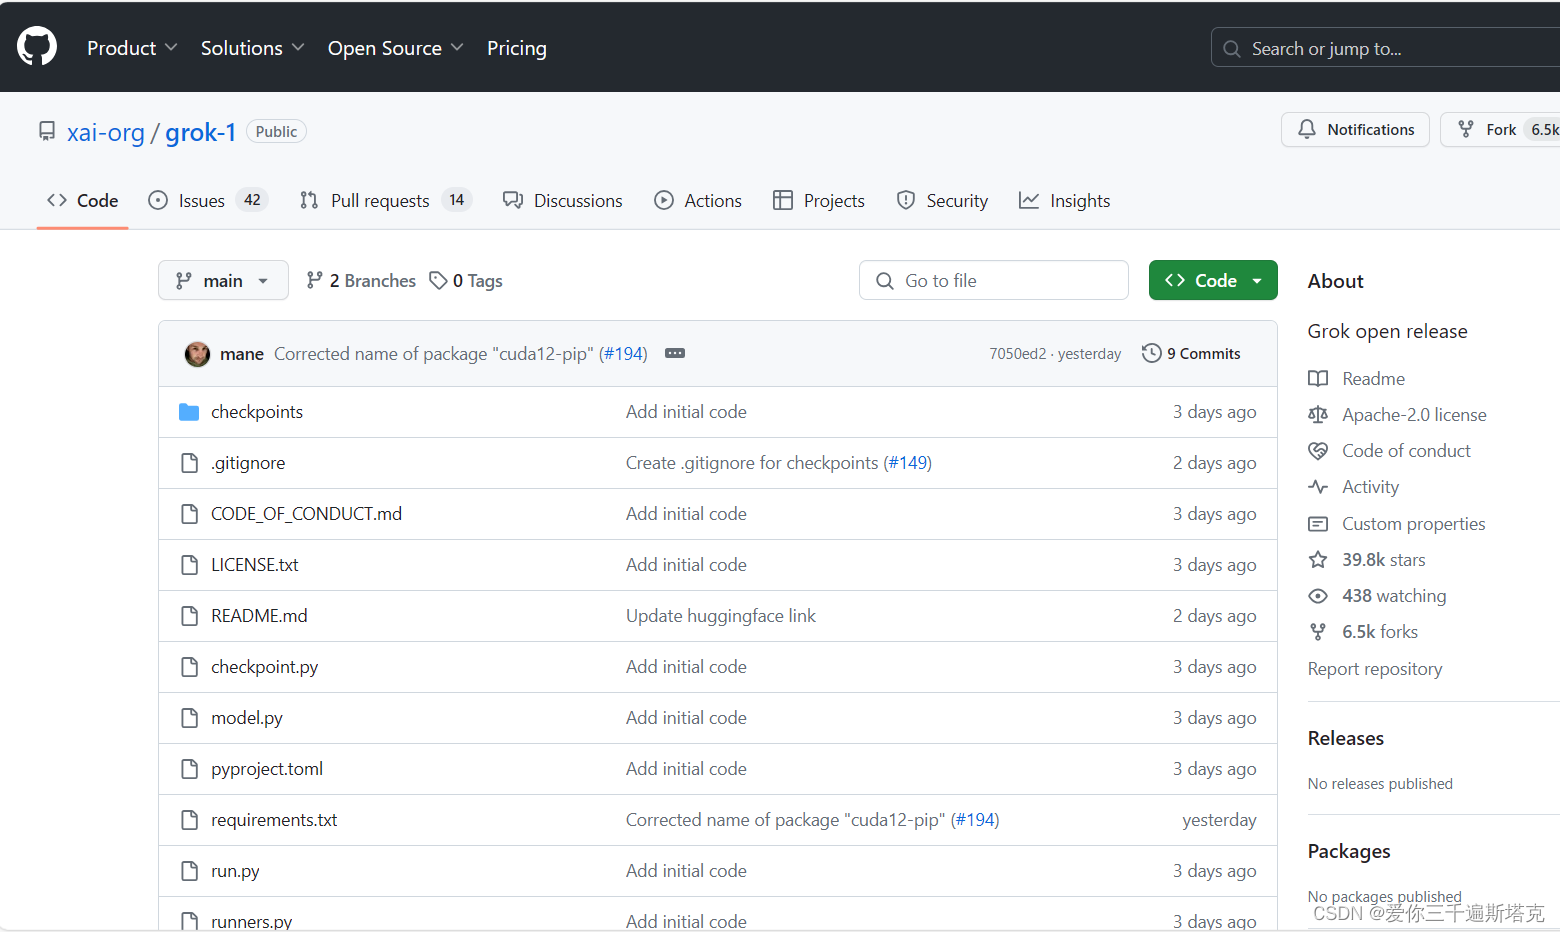Open pull request #149 link

pyautogui.click(x=908, y=463)
